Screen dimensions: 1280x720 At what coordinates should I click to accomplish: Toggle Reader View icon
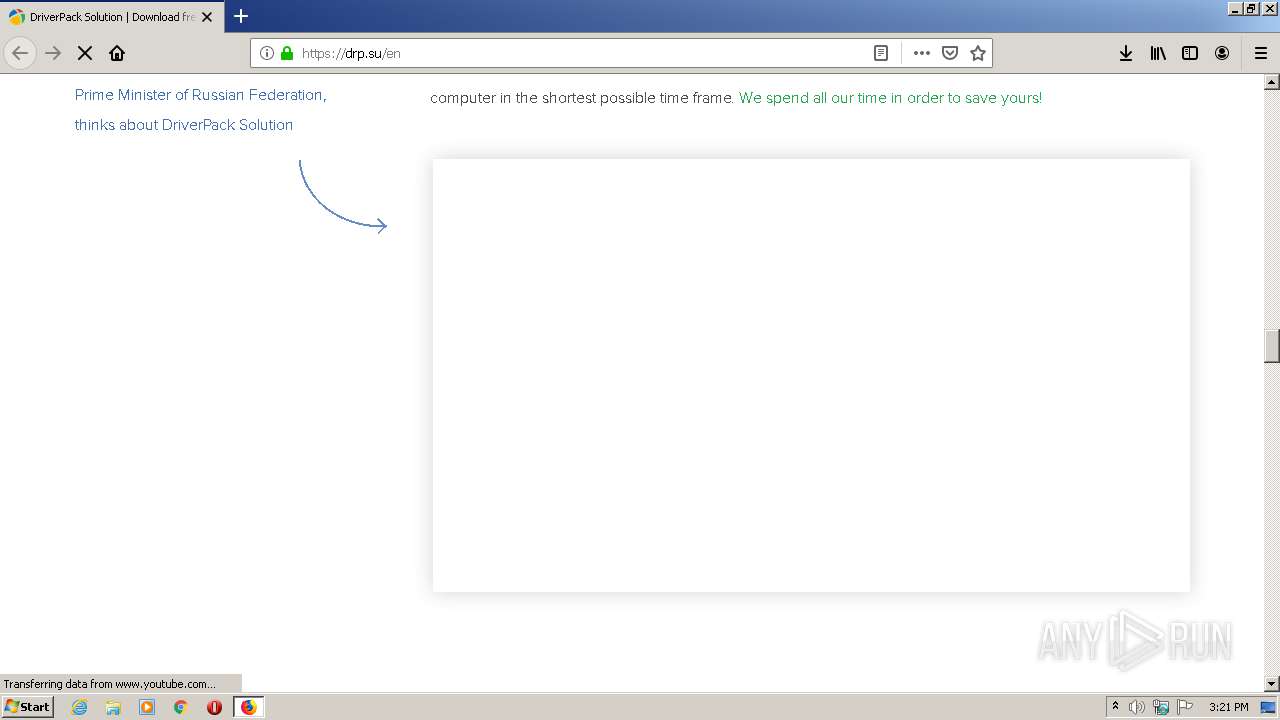point(881,53)
